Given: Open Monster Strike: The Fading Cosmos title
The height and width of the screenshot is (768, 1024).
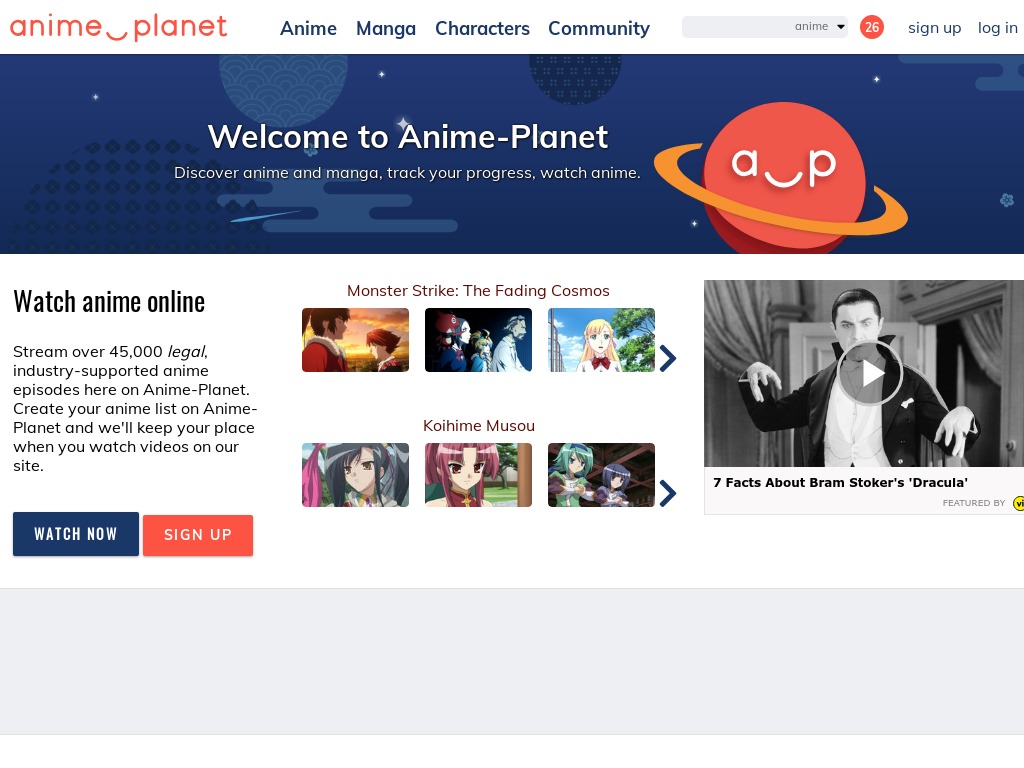Looking at the screenshot, I should 478,291.
